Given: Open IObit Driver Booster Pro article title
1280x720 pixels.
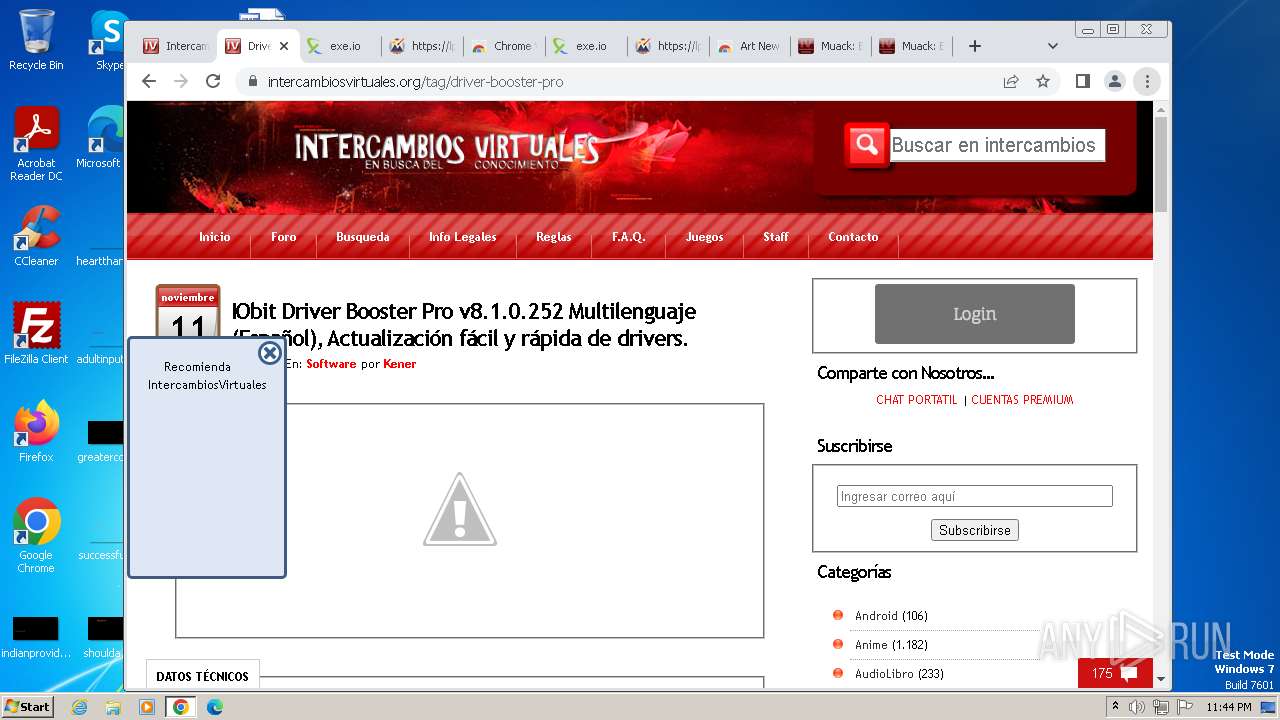Looking at the screenshot, I should [x=463, y=325].
